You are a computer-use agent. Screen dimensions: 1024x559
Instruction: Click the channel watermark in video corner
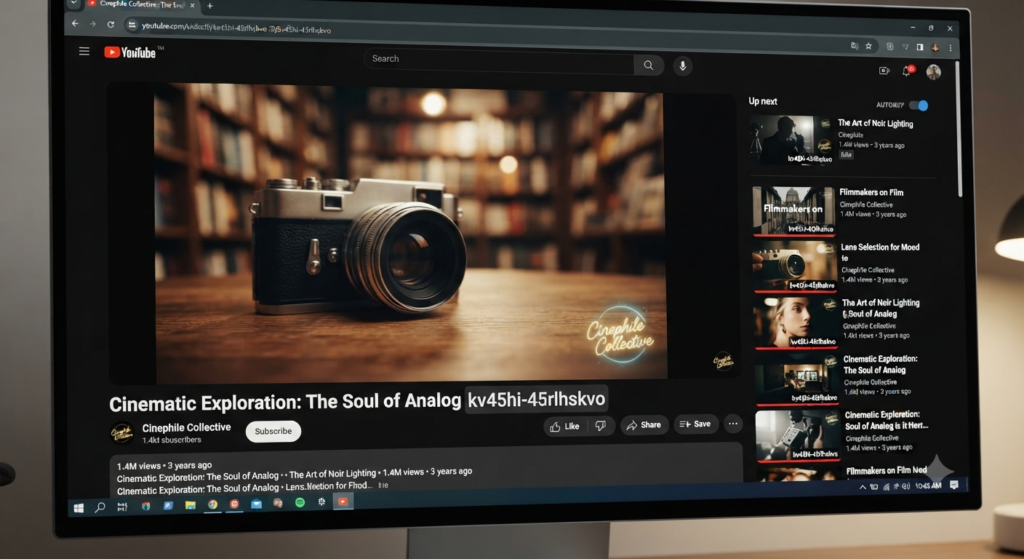[723, 360]
